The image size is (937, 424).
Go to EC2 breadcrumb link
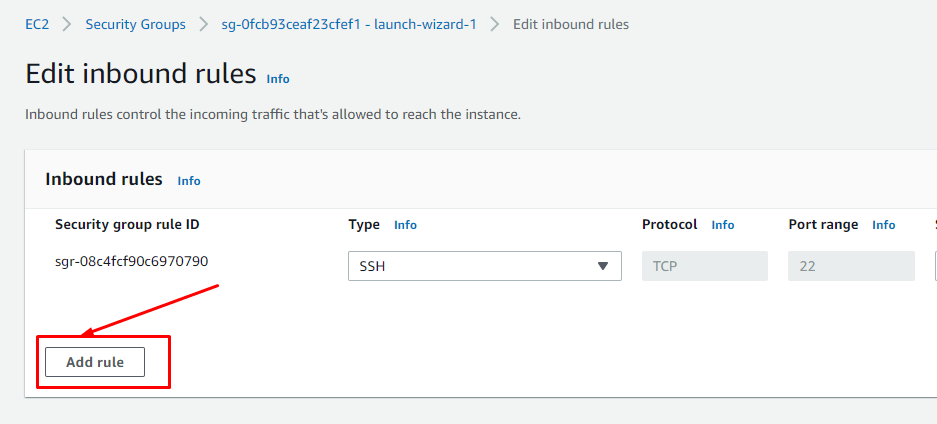coord(37,24)
